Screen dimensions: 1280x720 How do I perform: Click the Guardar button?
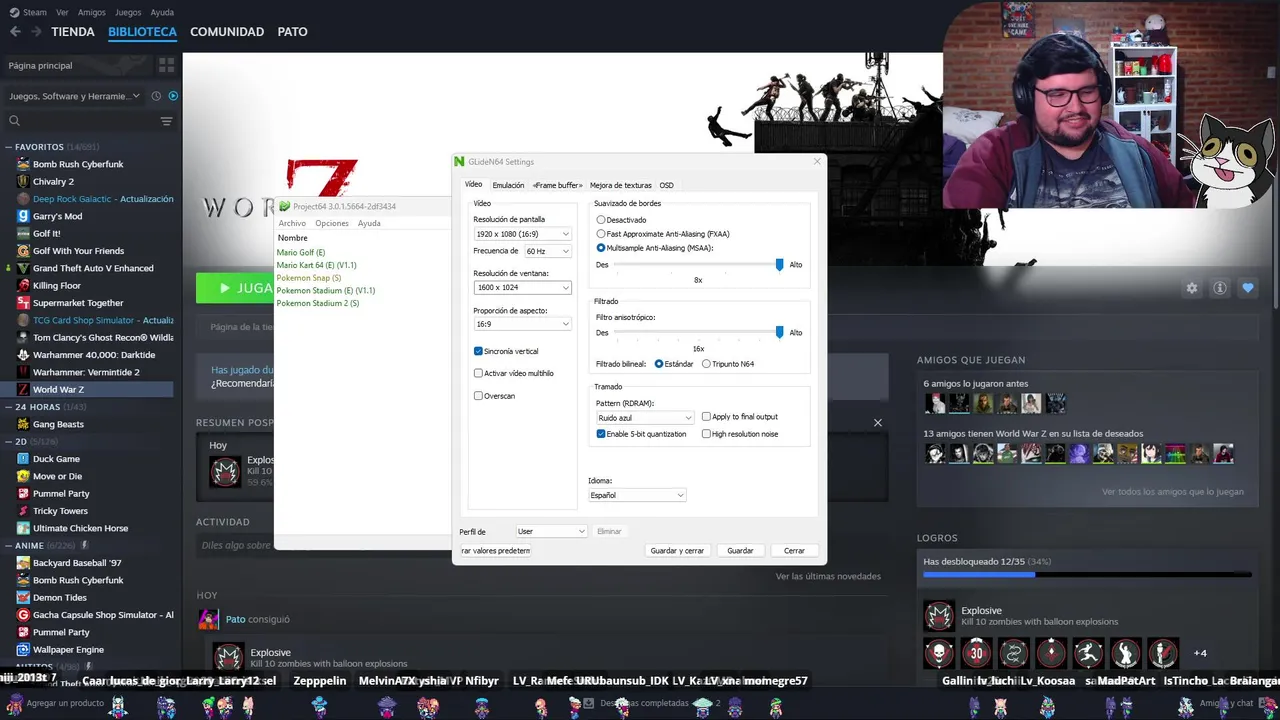(x=740, y=550)
